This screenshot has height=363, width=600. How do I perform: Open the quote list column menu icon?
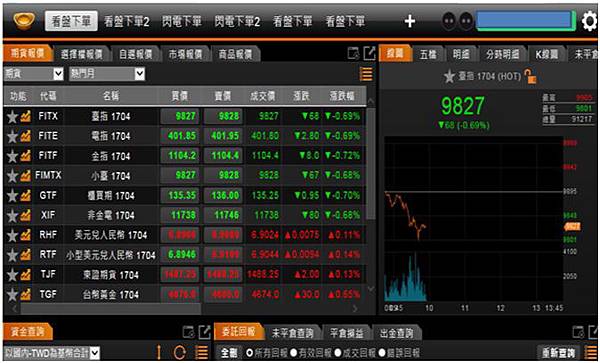point(366,74)
